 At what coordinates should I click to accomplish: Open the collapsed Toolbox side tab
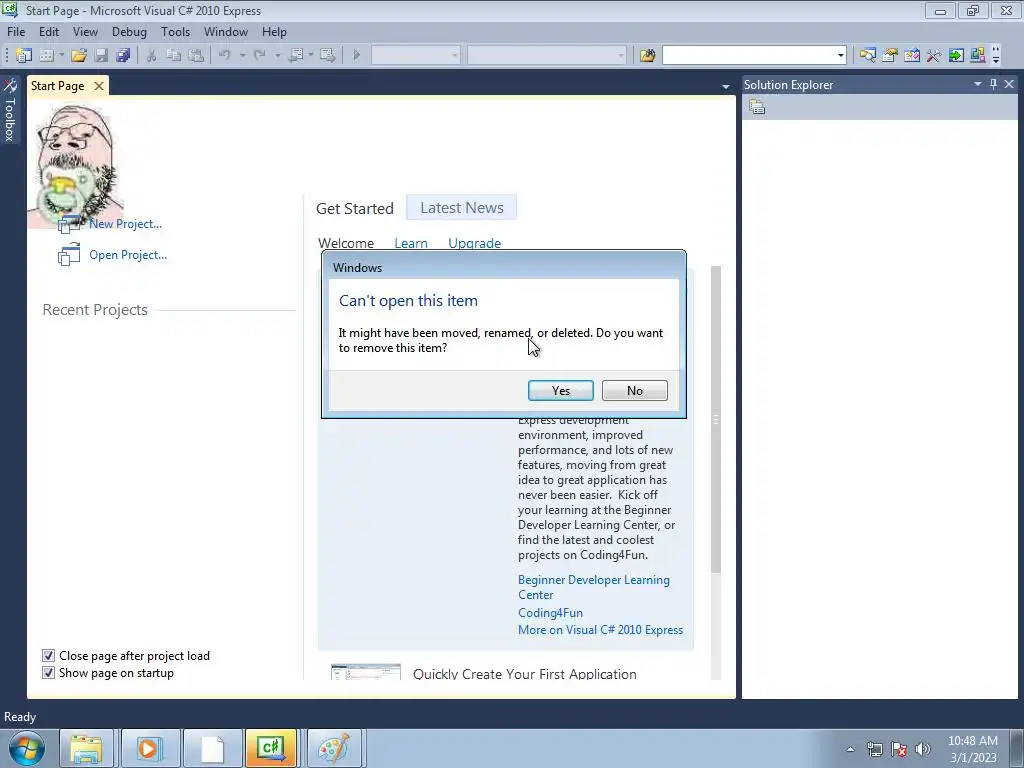coord(10,110)
